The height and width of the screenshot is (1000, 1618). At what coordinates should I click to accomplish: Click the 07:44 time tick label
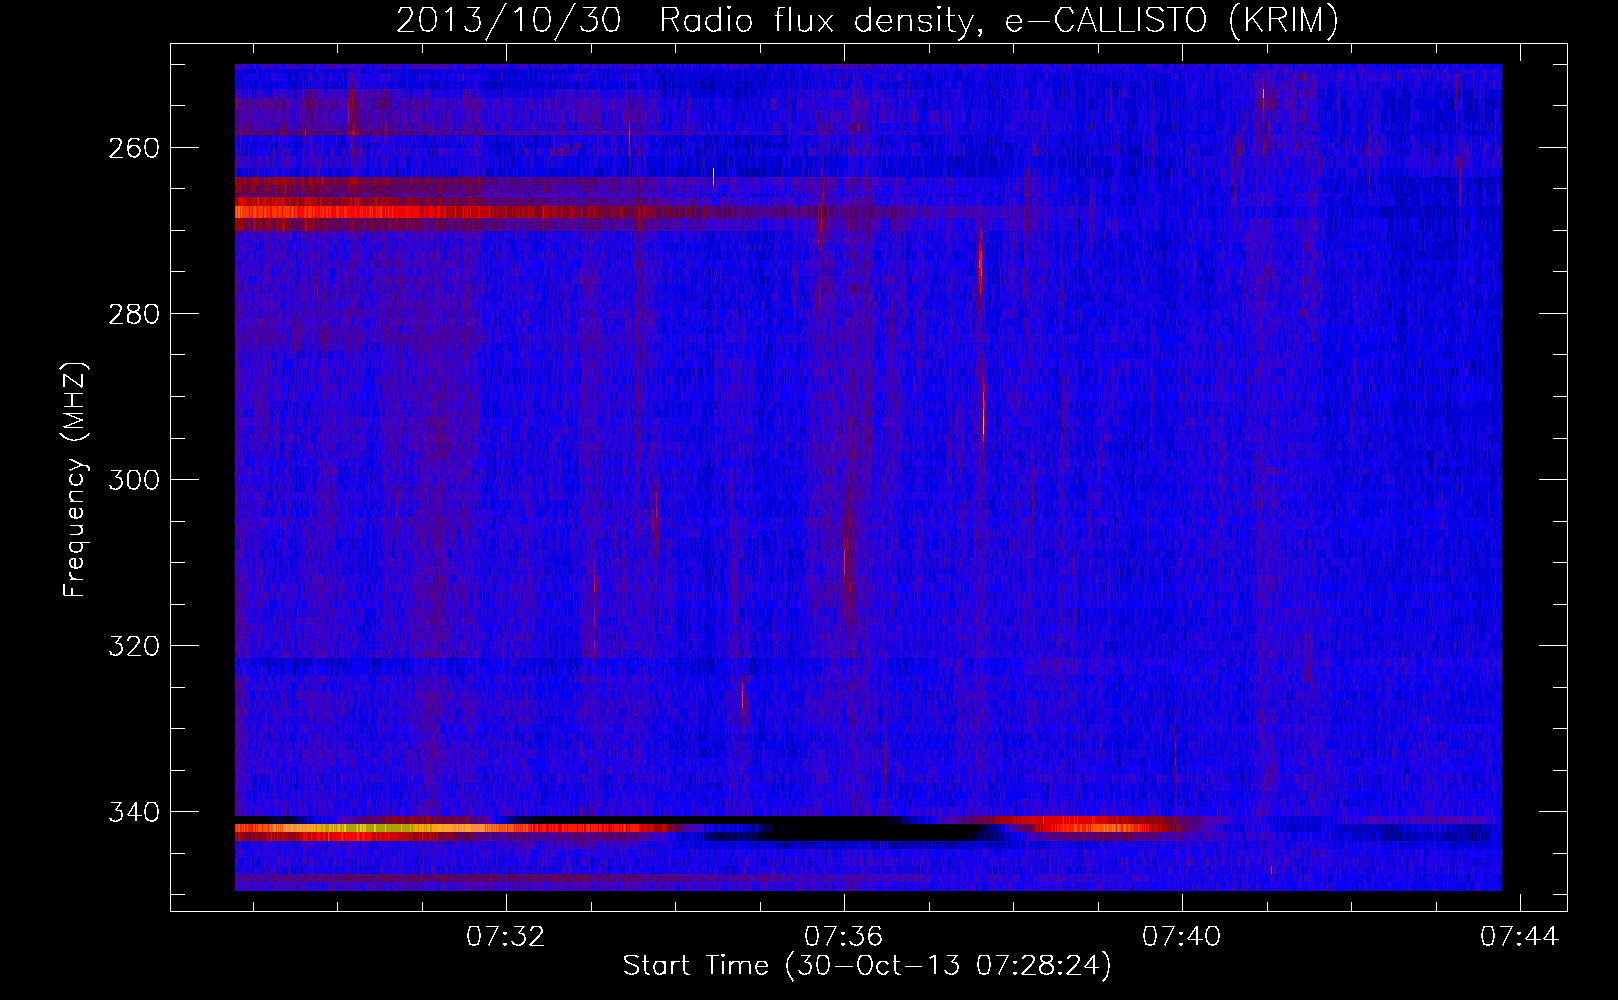click(1520, 937)
